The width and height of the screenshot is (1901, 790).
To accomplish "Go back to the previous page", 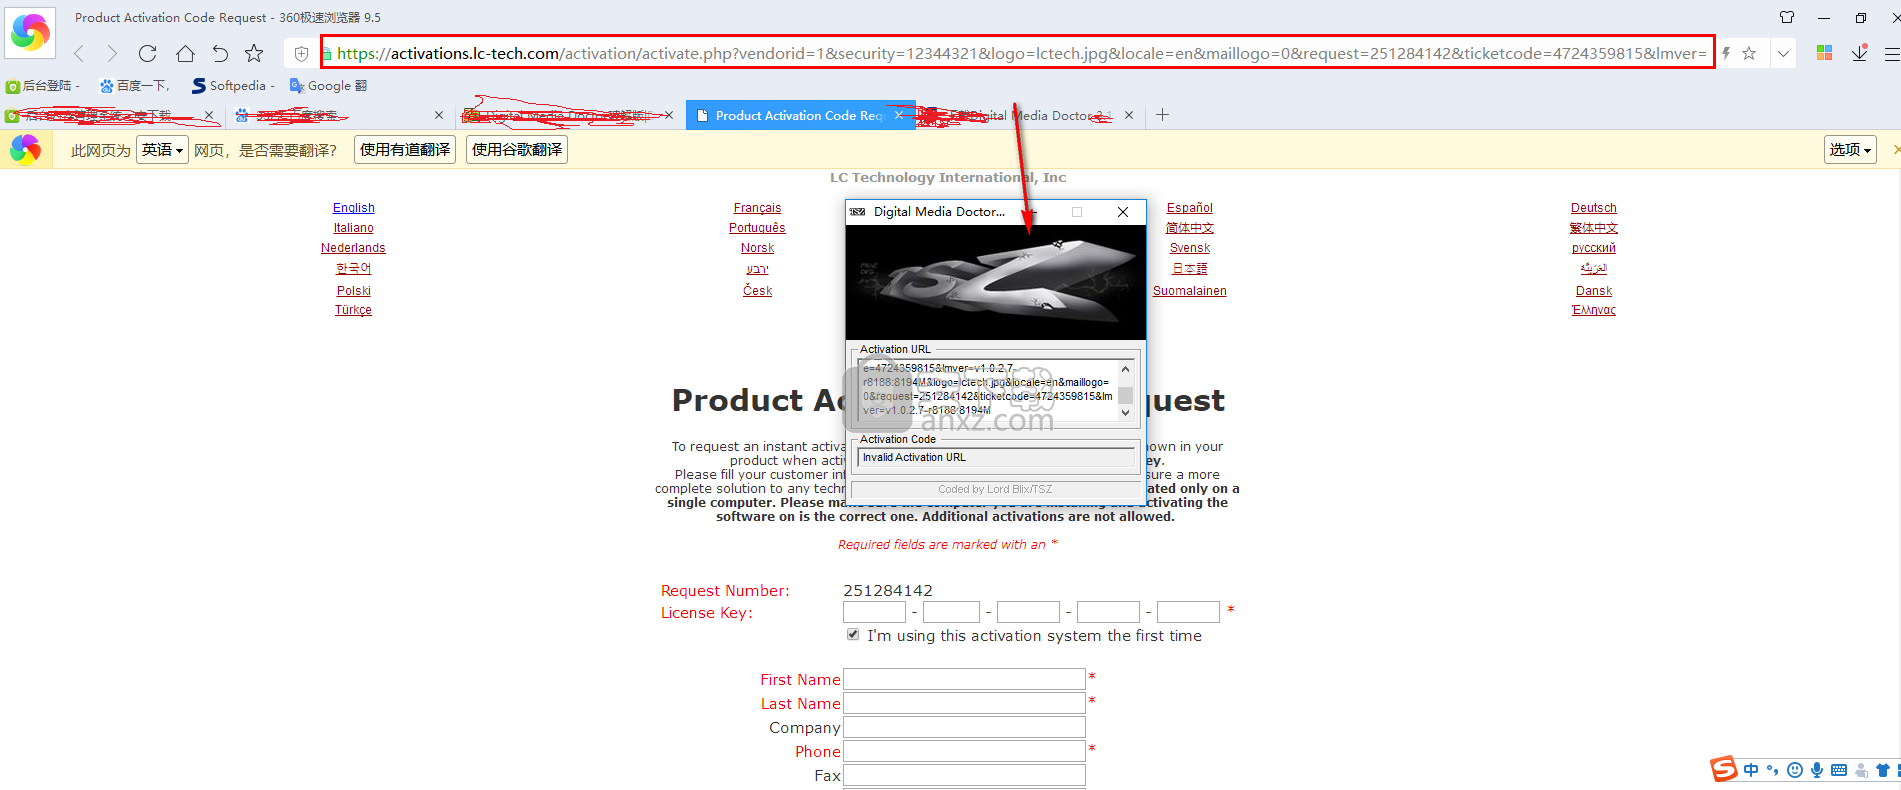I will (x=80, y=53).
